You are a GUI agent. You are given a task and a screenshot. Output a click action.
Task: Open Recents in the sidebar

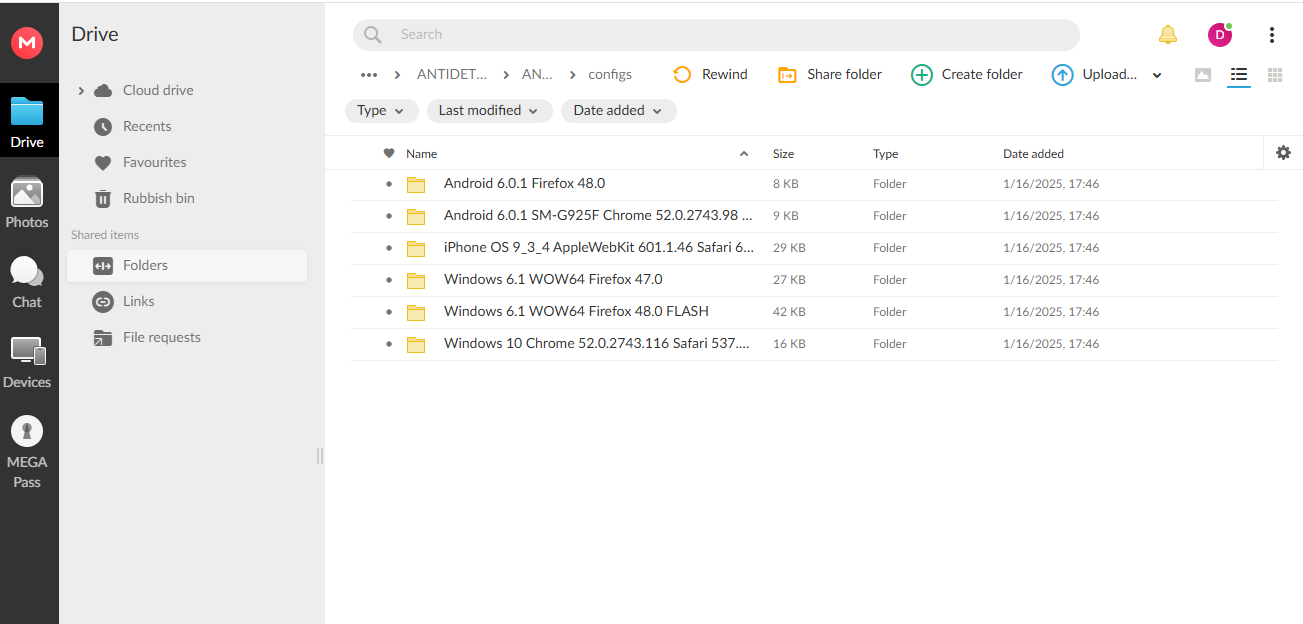(147, 126)
